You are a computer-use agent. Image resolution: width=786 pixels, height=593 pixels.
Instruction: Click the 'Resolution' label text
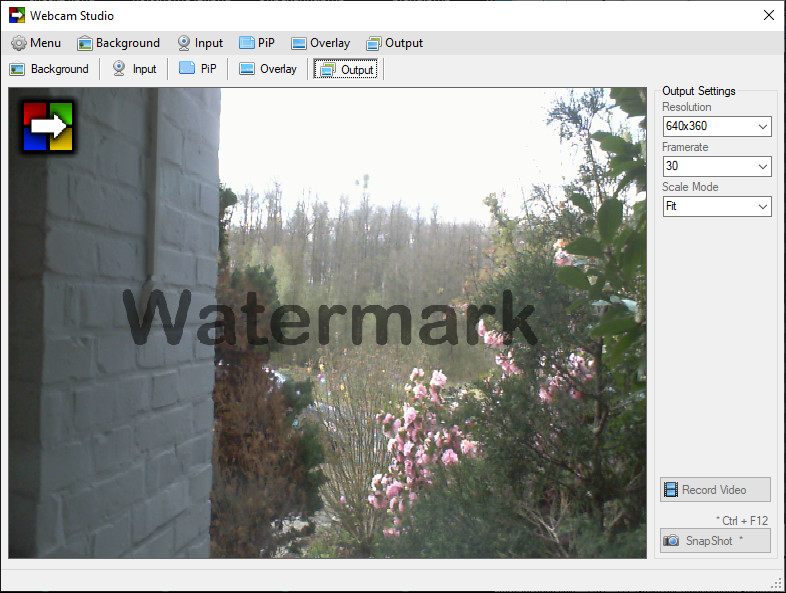tap(686, 107)
